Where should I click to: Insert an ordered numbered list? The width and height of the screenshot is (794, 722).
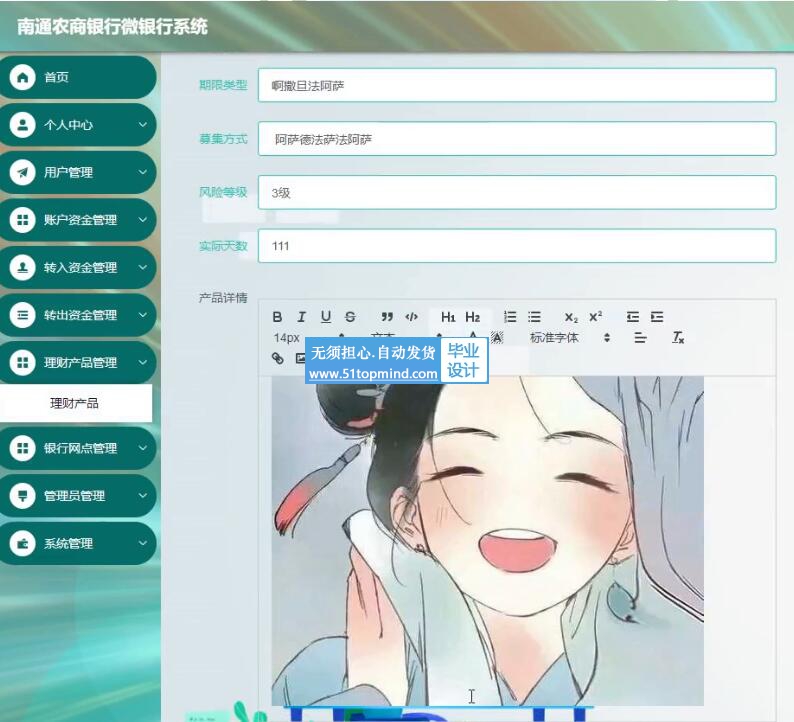click(510, 317)
